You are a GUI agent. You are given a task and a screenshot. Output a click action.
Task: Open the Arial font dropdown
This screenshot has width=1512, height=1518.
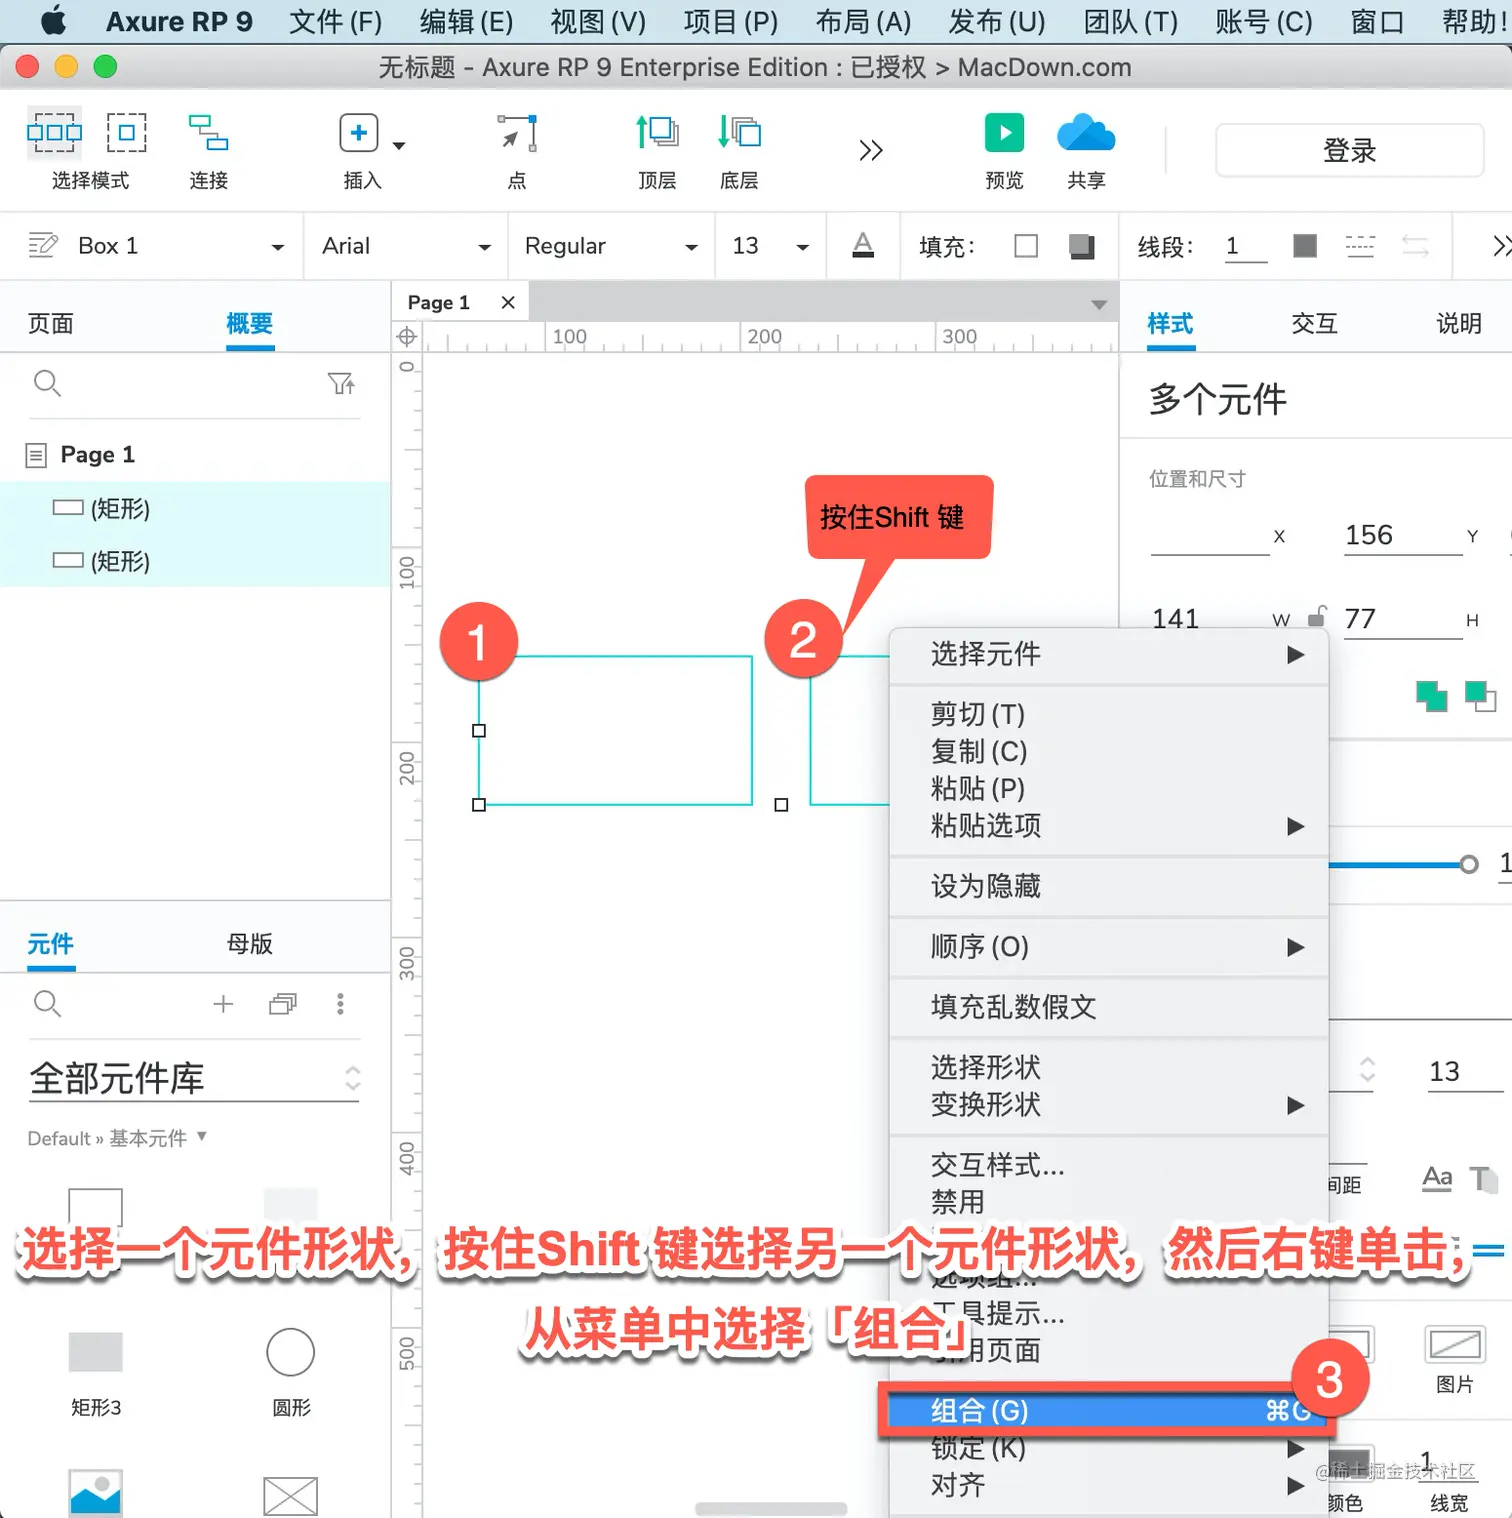[x=484, y=247]
